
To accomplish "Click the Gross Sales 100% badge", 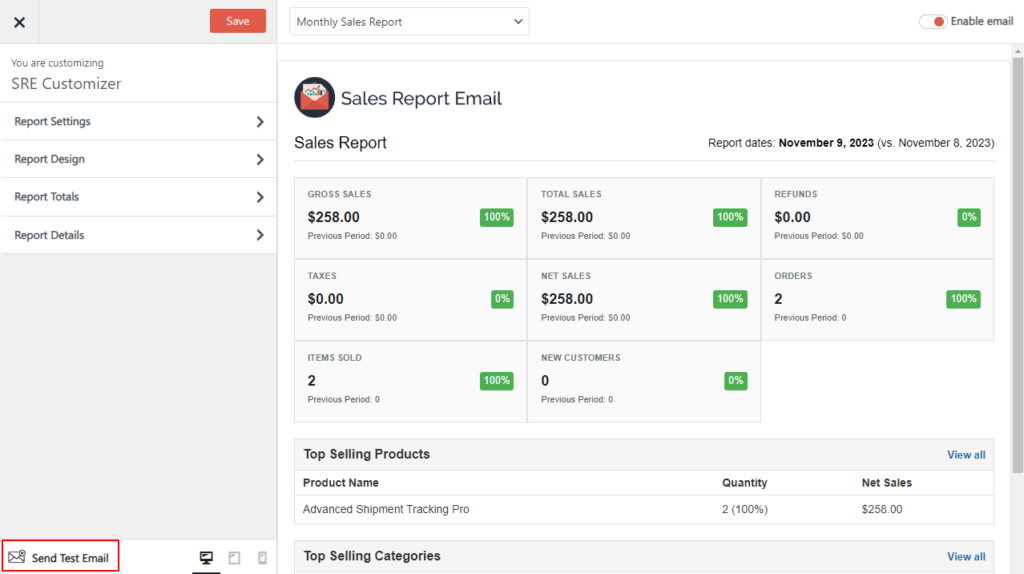I will tap(497, 217).
